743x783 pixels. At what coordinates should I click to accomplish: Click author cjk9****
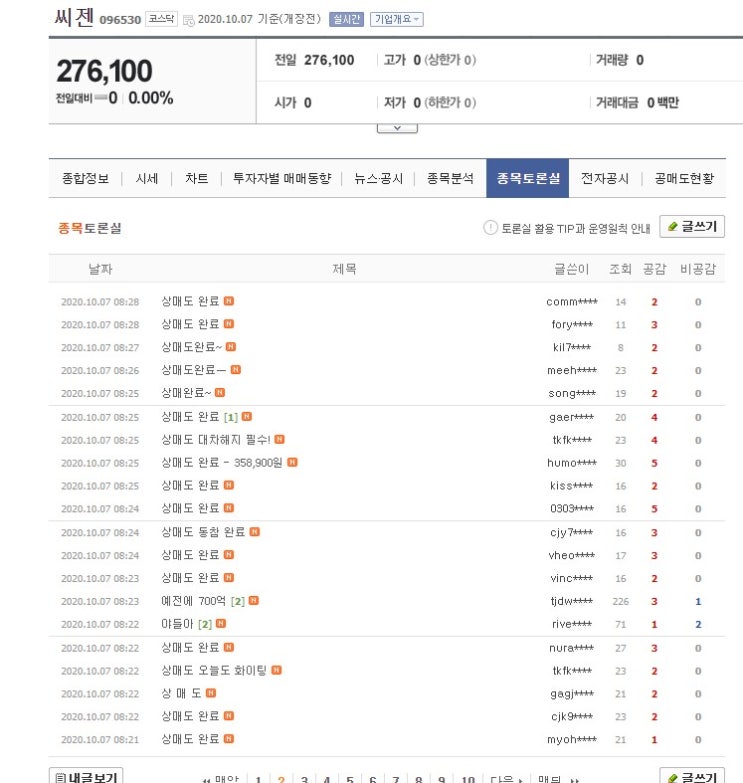tap(572, 717)
